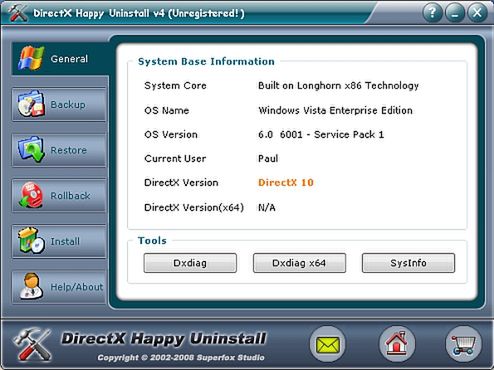Click the orange DirectX 10 value
This screenshot has height=370, width=494.
(x=286, y=183)
